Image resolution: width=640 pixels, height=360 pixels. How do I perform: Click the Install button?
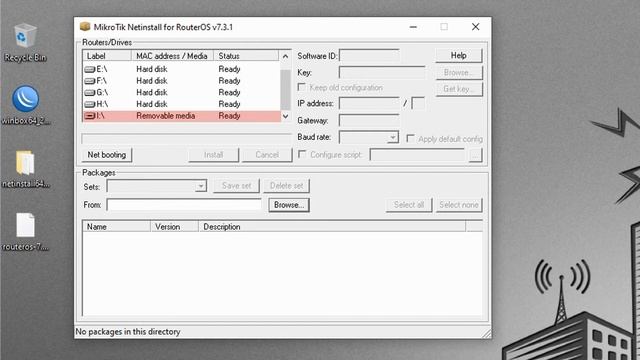coord(213,155)
